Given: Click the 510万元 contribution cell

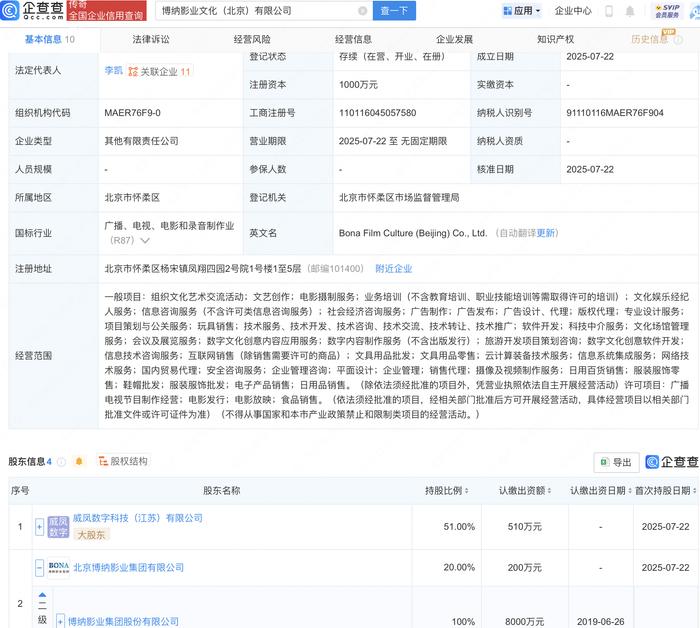Looking at the screenshot, I should [525, 527].
